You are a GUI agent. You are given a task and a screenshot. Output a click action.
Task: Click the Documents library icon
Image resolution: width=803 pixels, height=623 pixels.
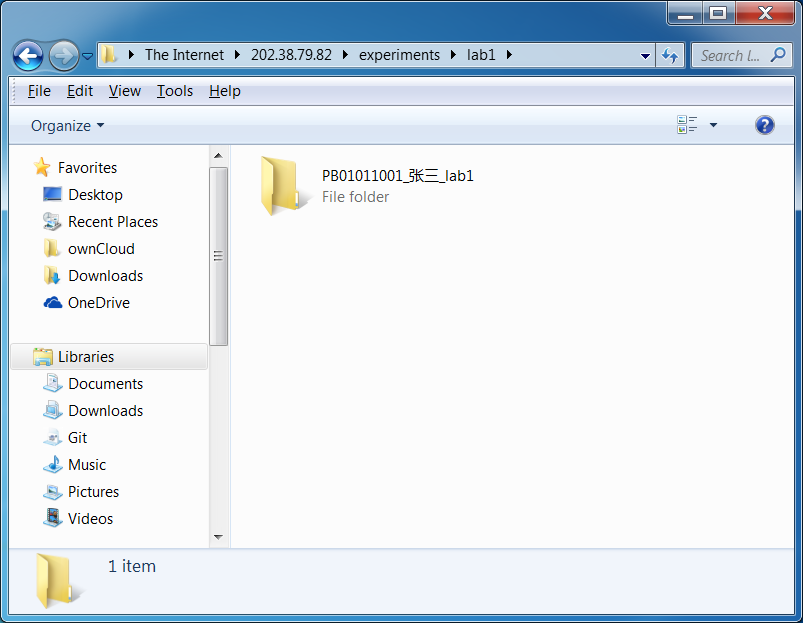tap(52, 383)
